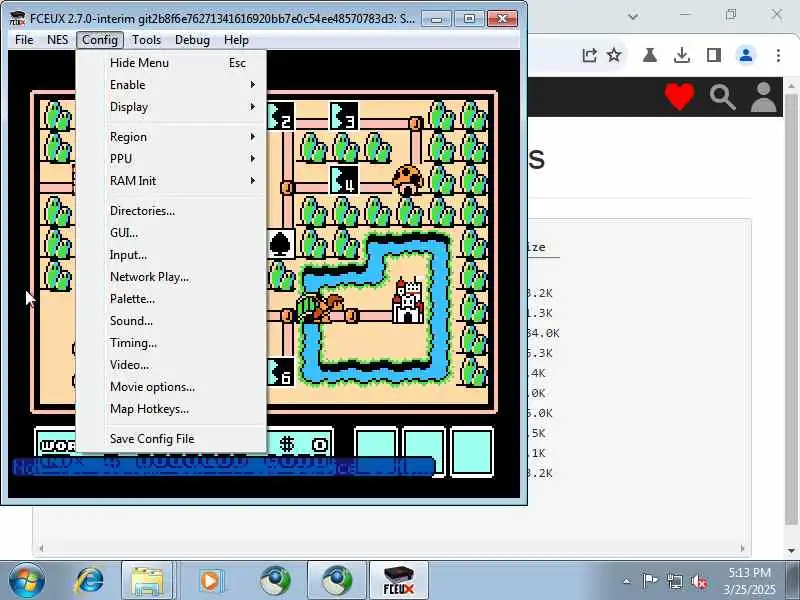The width and height of the screenshot is (800, 600).
Task: Expand the Enable submenu
Action: click(x=171, y=85)
